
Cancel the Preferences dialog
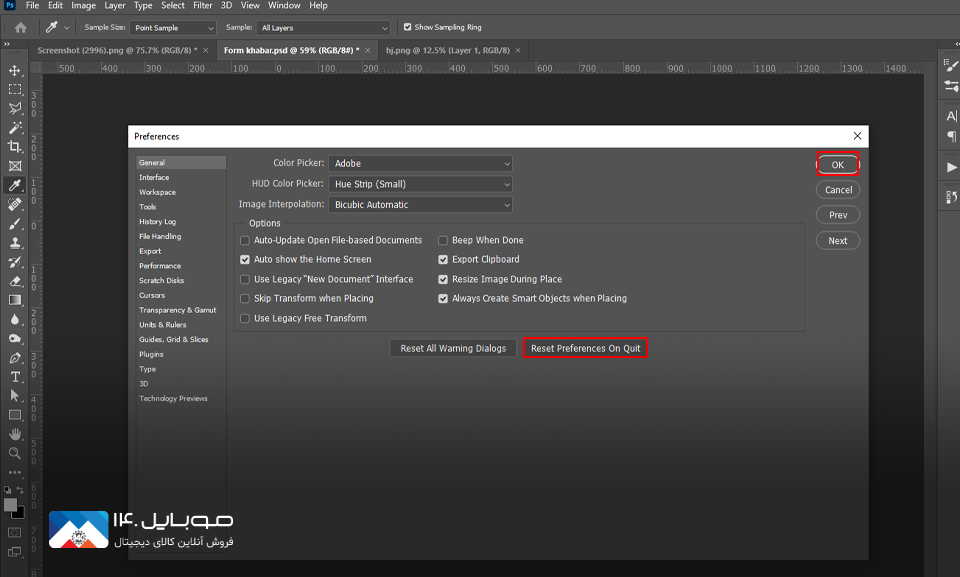pos(838,190)
